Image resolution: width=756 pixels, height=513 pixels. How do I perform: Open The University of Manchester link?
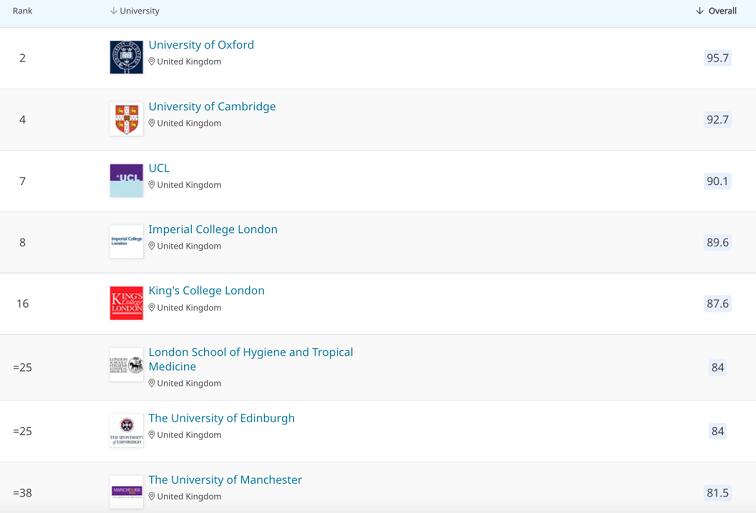click(x=225, y=480)
